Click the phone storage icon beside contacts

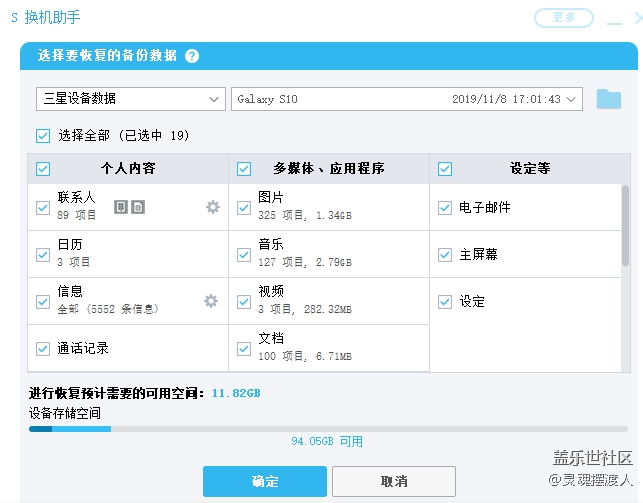tap(120, 207)
